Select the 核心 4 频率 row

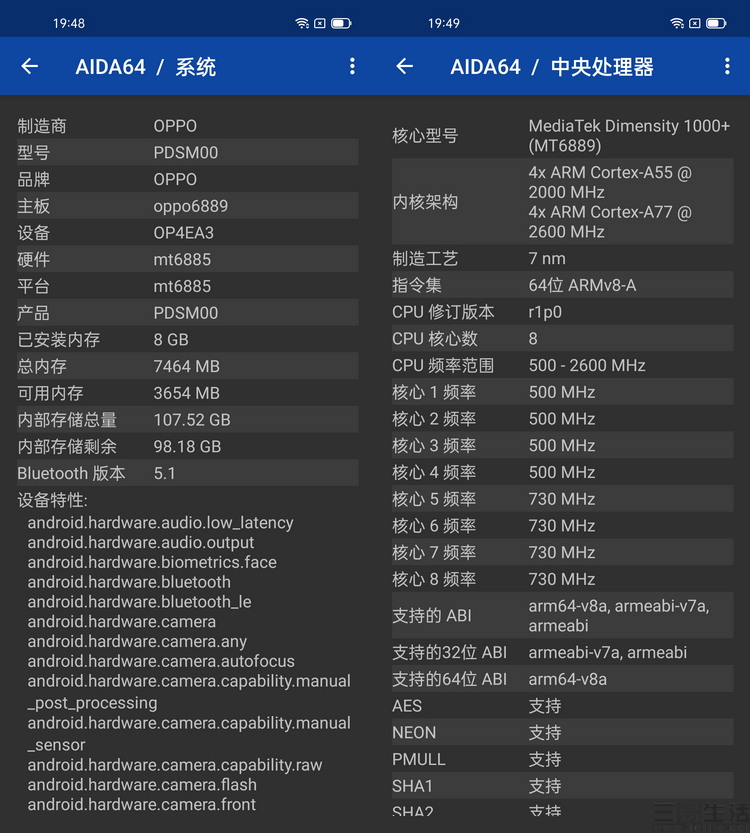pos(562,472)
